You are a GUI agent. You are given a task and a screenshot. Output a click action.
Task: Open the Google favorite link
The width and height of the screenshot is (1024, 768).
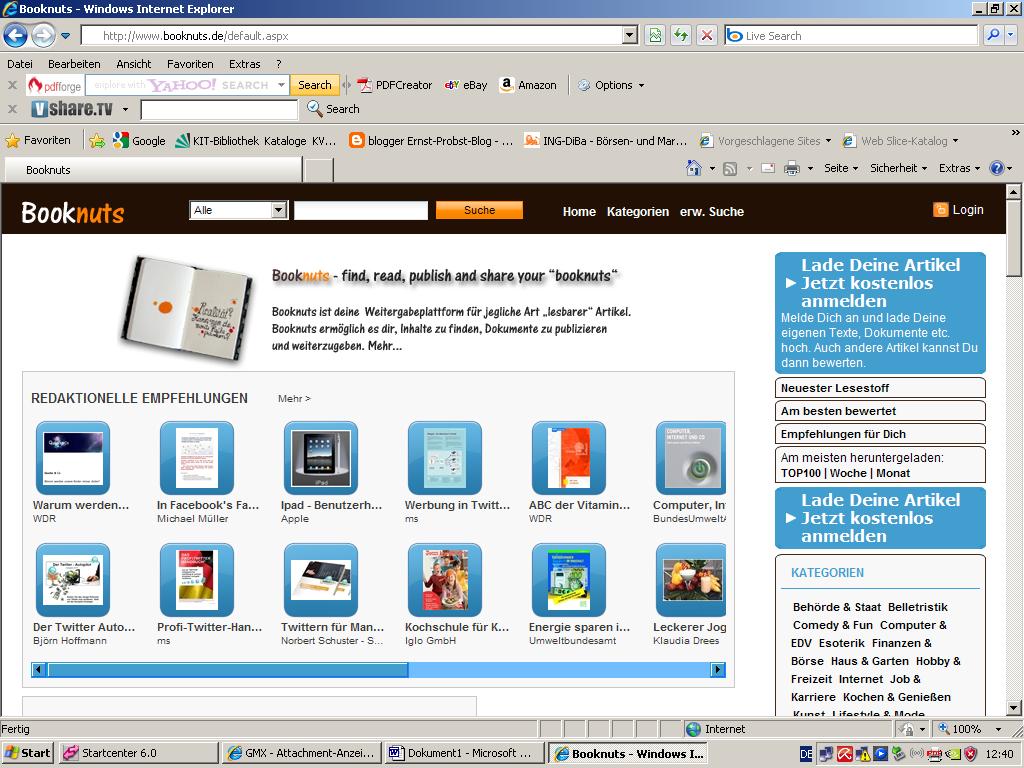[x=139, y=140]
